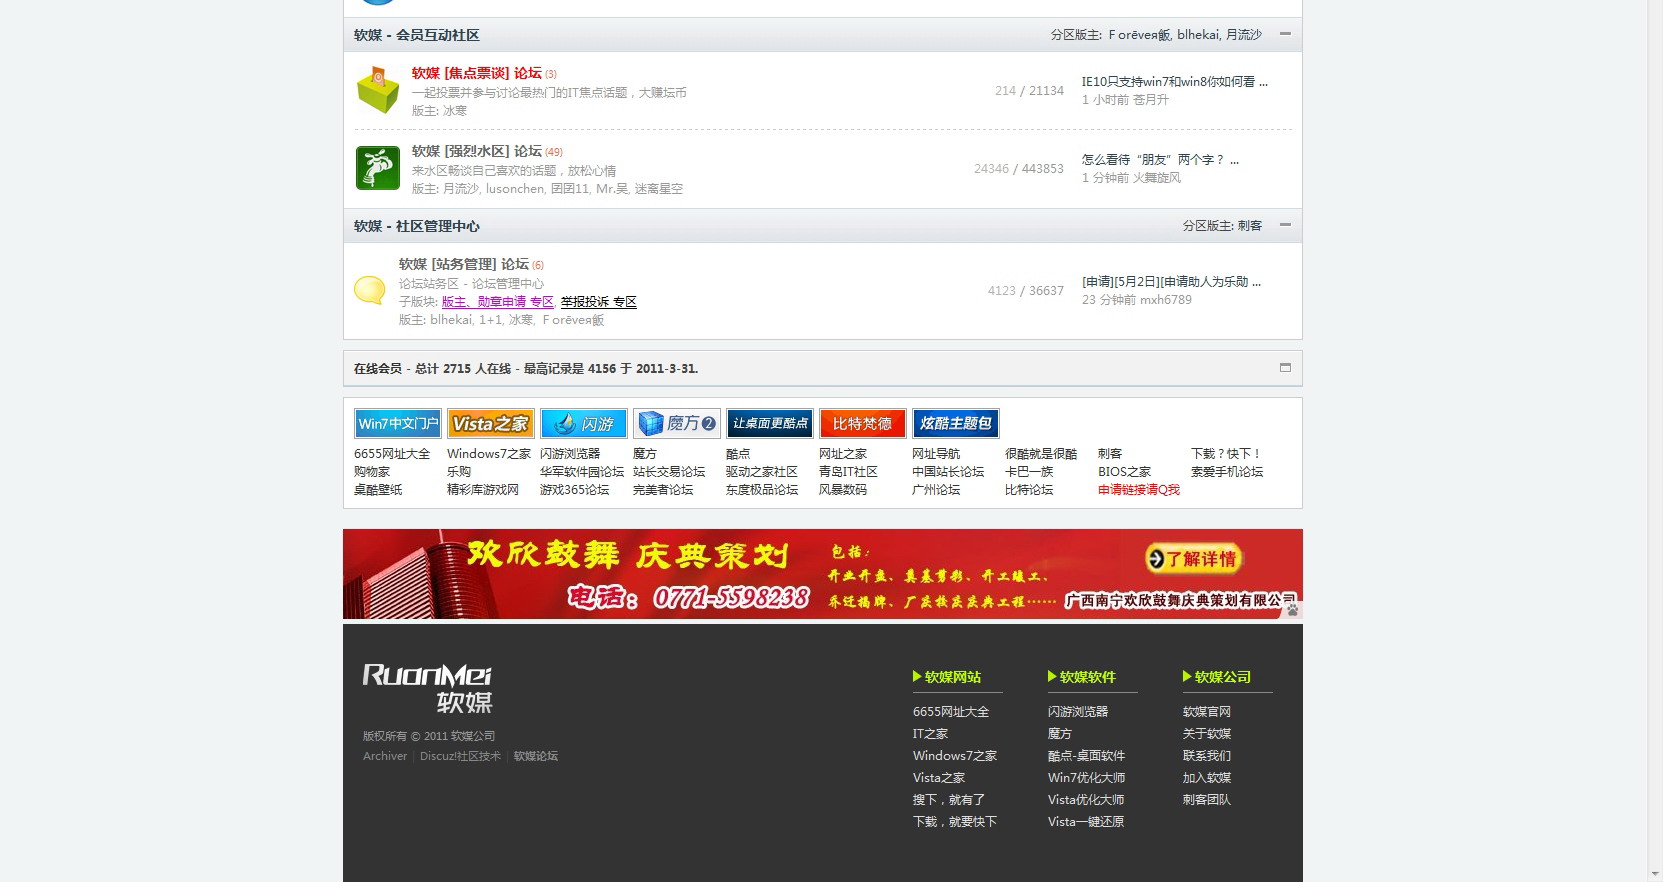Click the BIOS之家 friend link
Viewport: 1663px width, 882px height.
click(x=1124, y=472)
